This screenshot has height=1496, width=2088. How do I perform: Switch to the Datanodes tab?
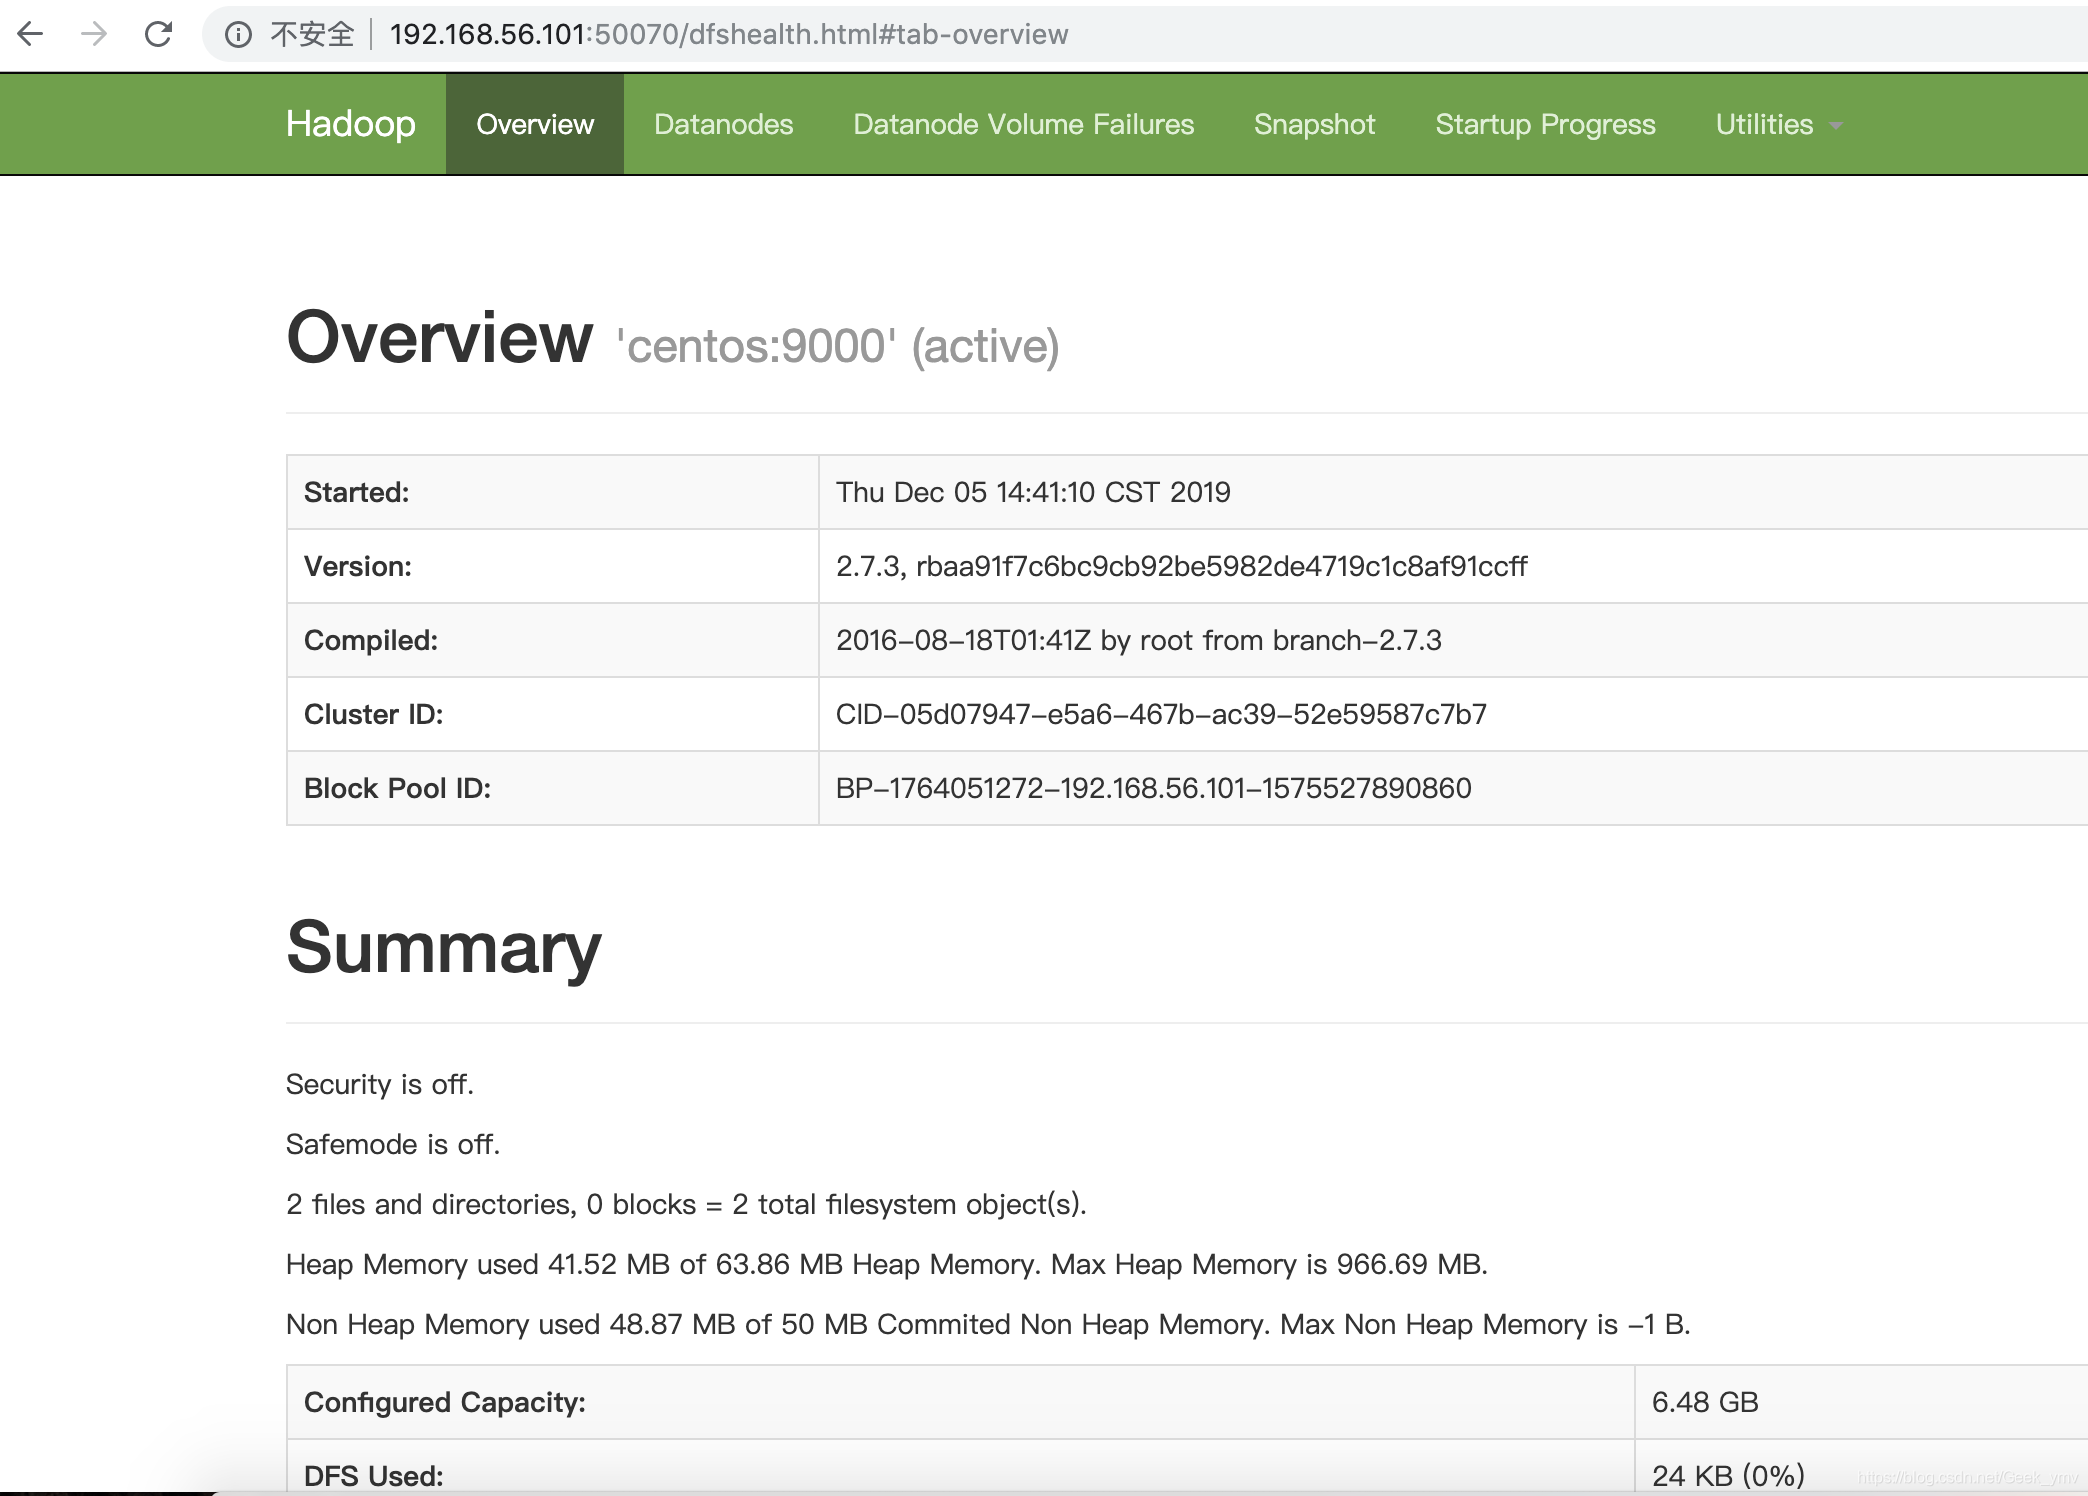[723, 124]
